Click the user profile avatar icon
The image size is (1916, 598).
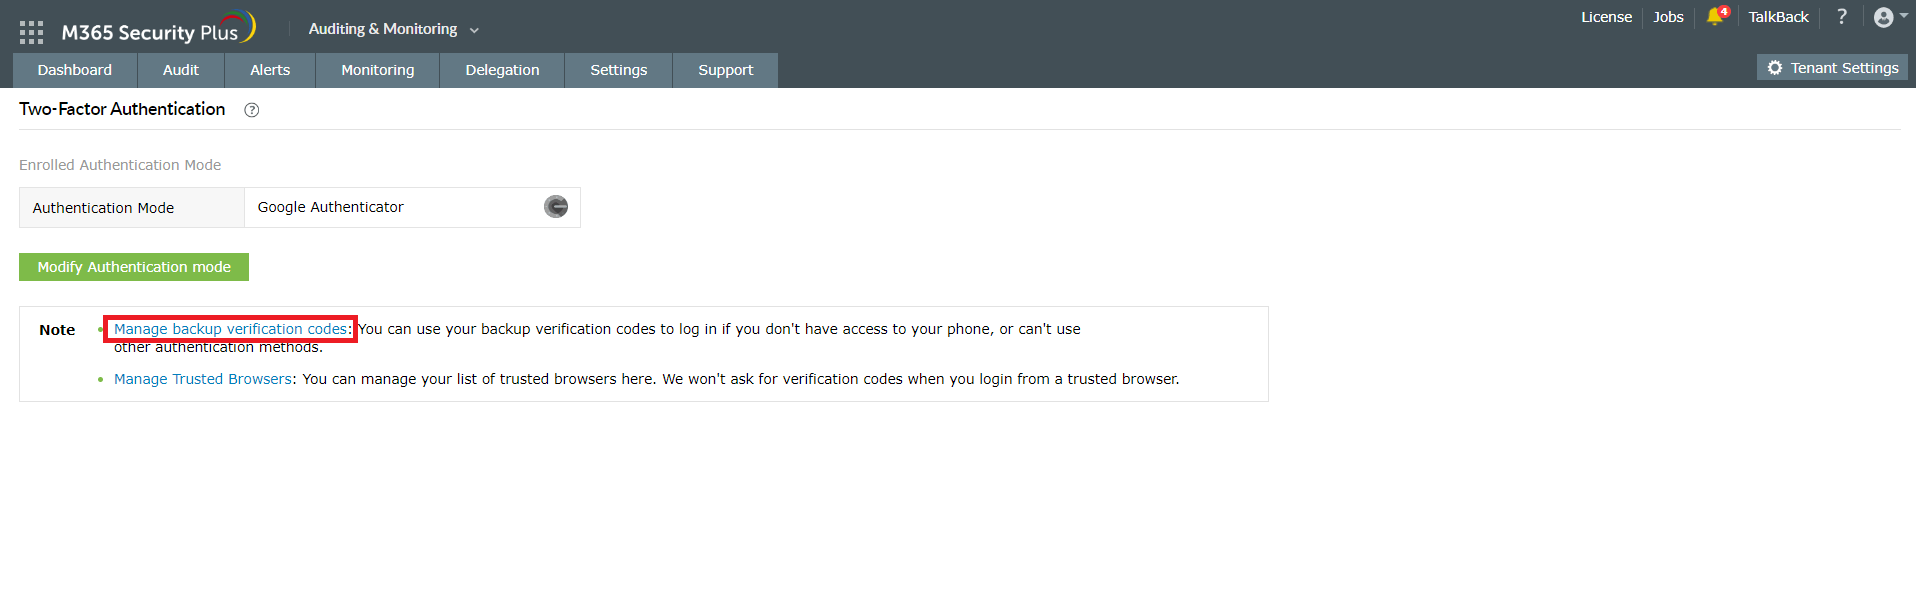pyautogui.click(x=1883, y=17)
